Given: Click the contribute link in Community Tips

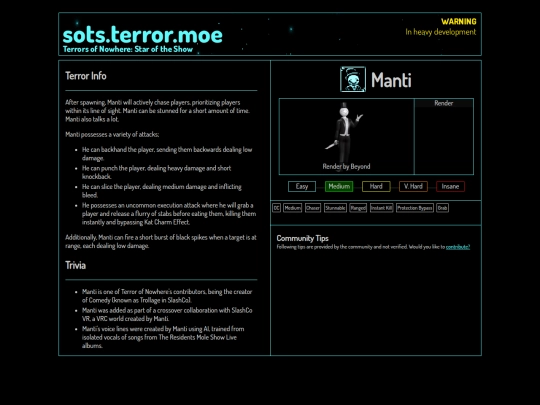Looking at the screenshot, I should [458, 247].
